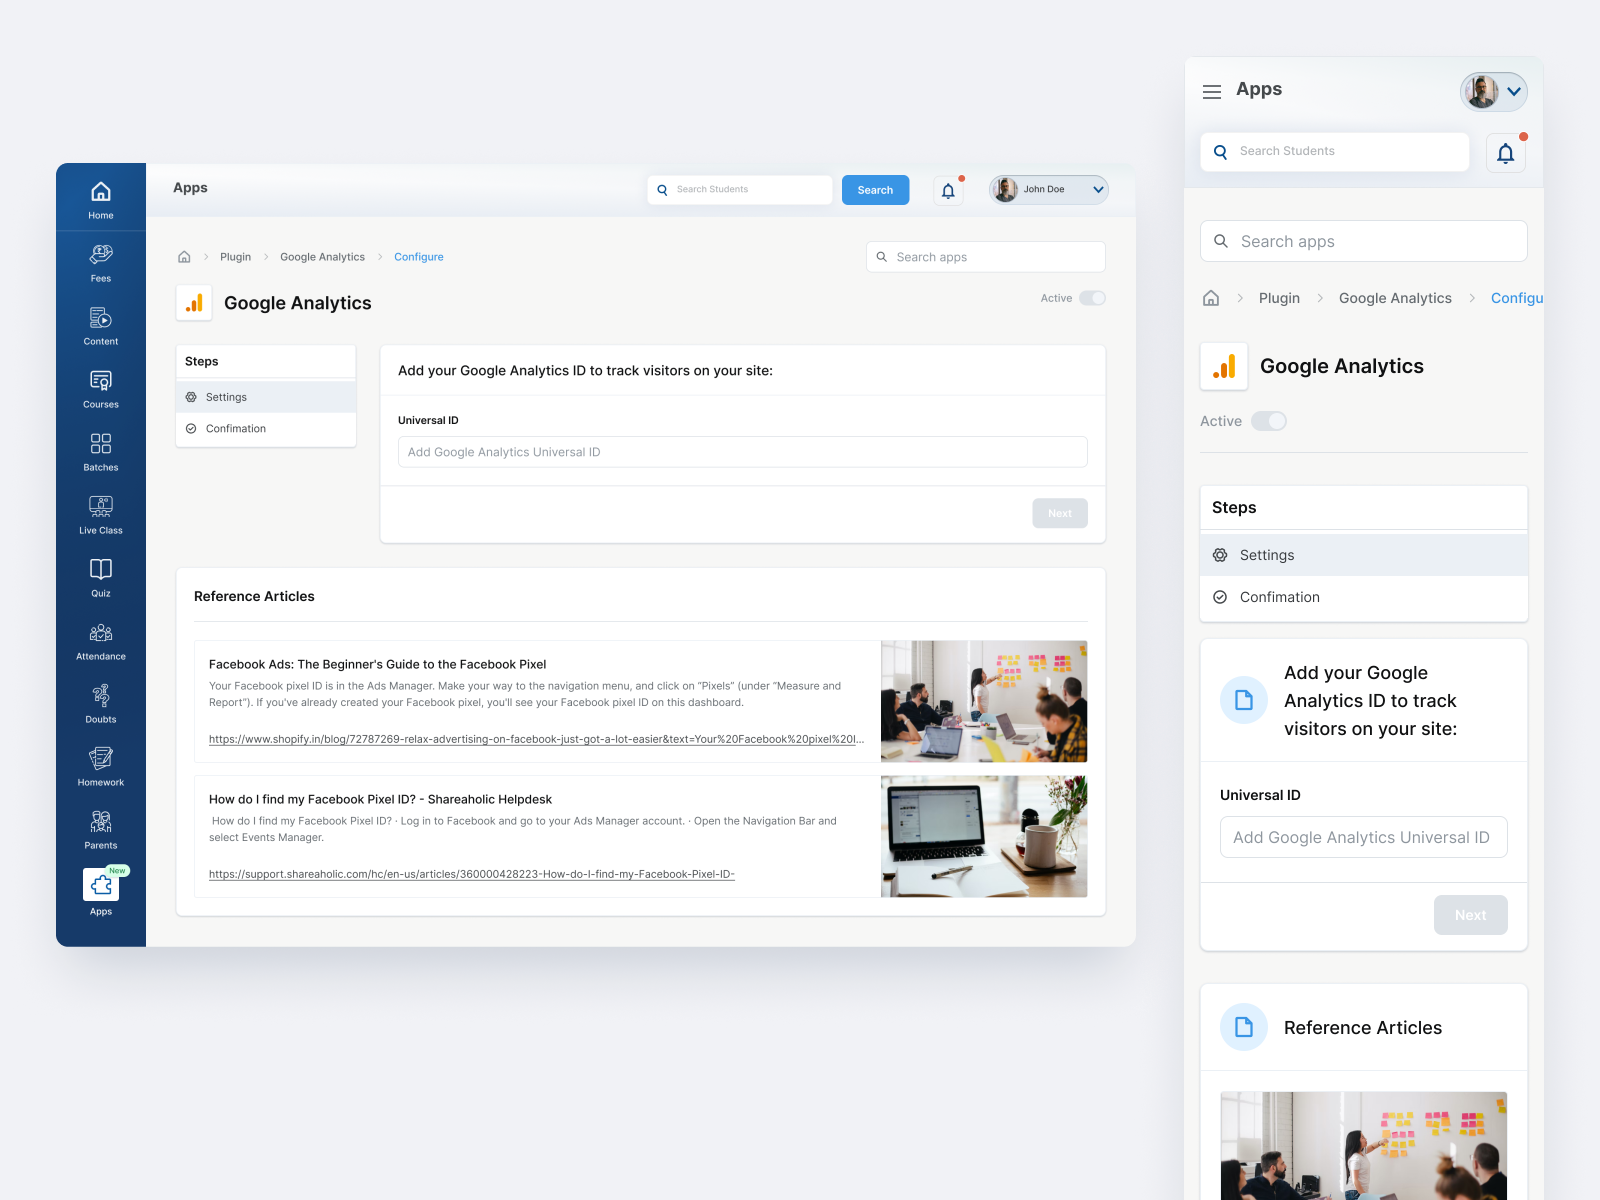
Task: Click Next button in mobile form
Action: tap(1470, 915)
